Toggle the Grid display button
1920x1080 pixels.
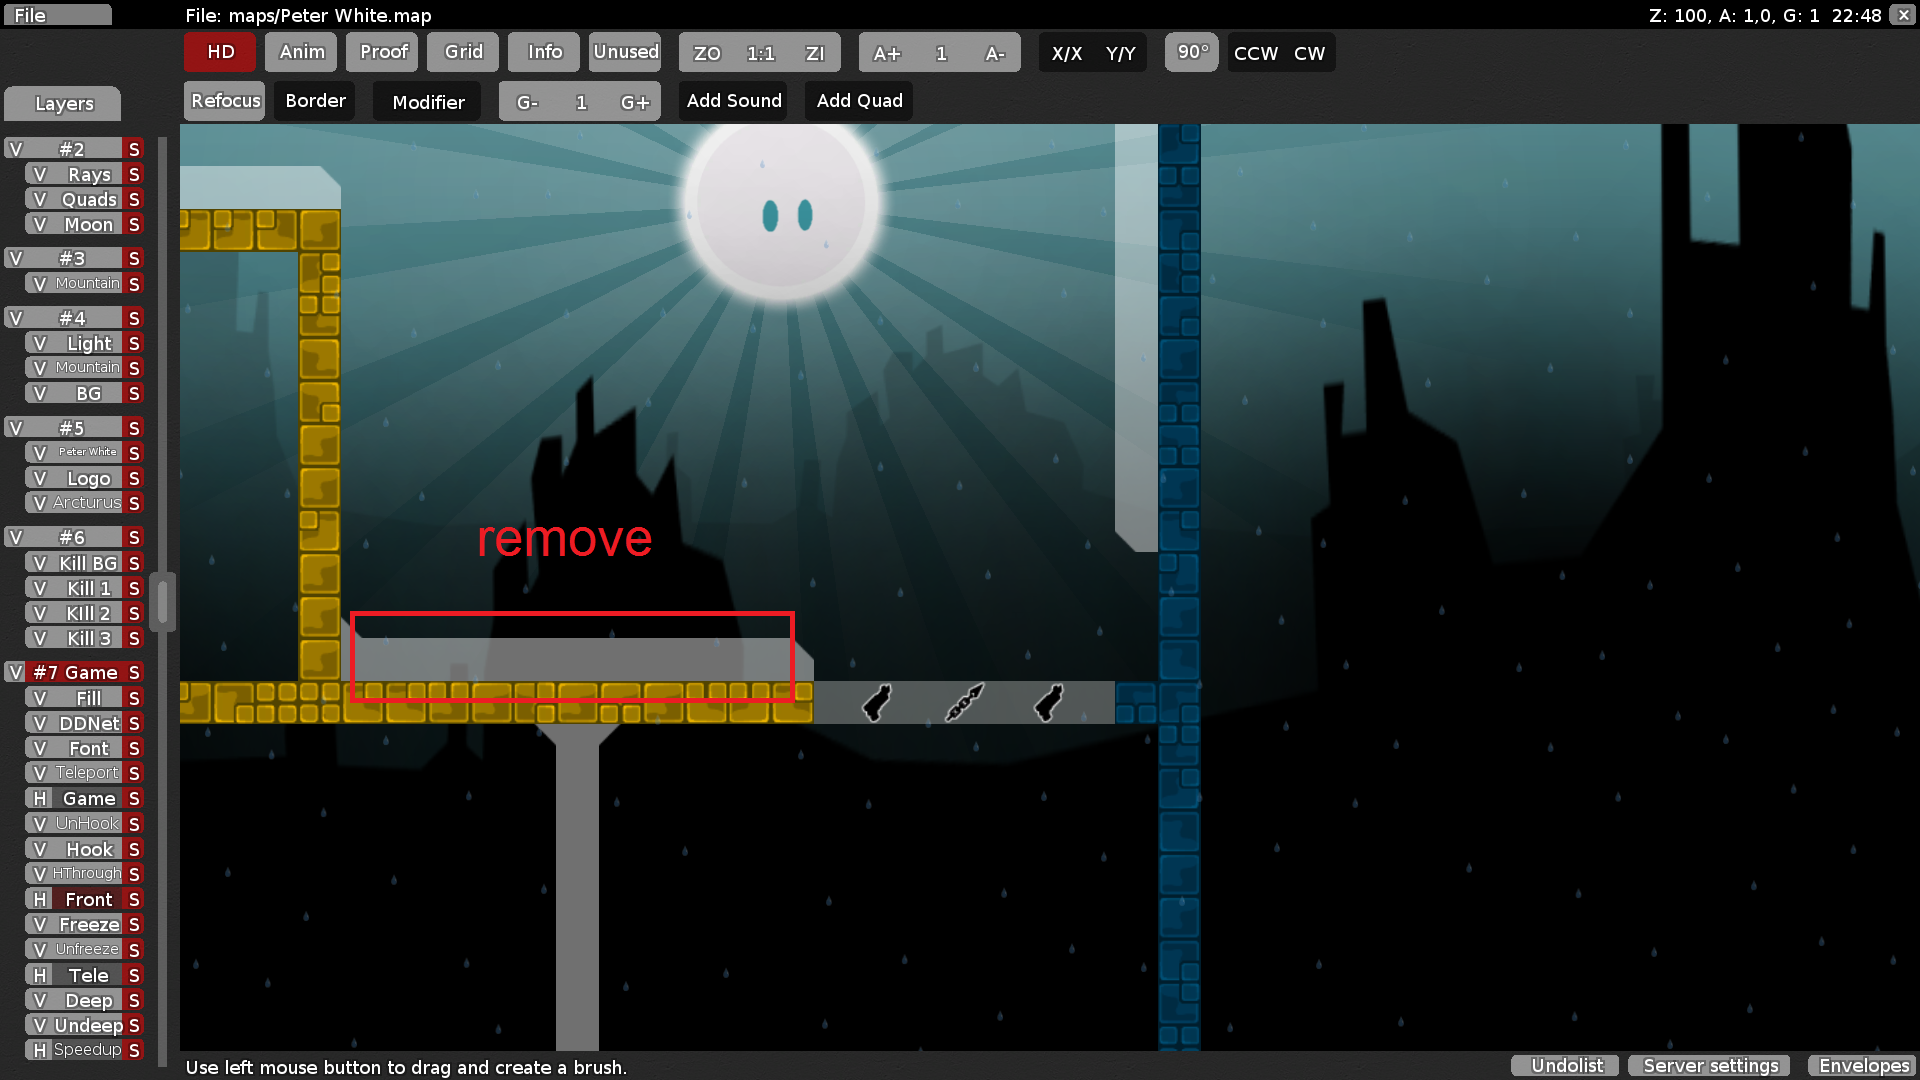(x=463, y=52)
